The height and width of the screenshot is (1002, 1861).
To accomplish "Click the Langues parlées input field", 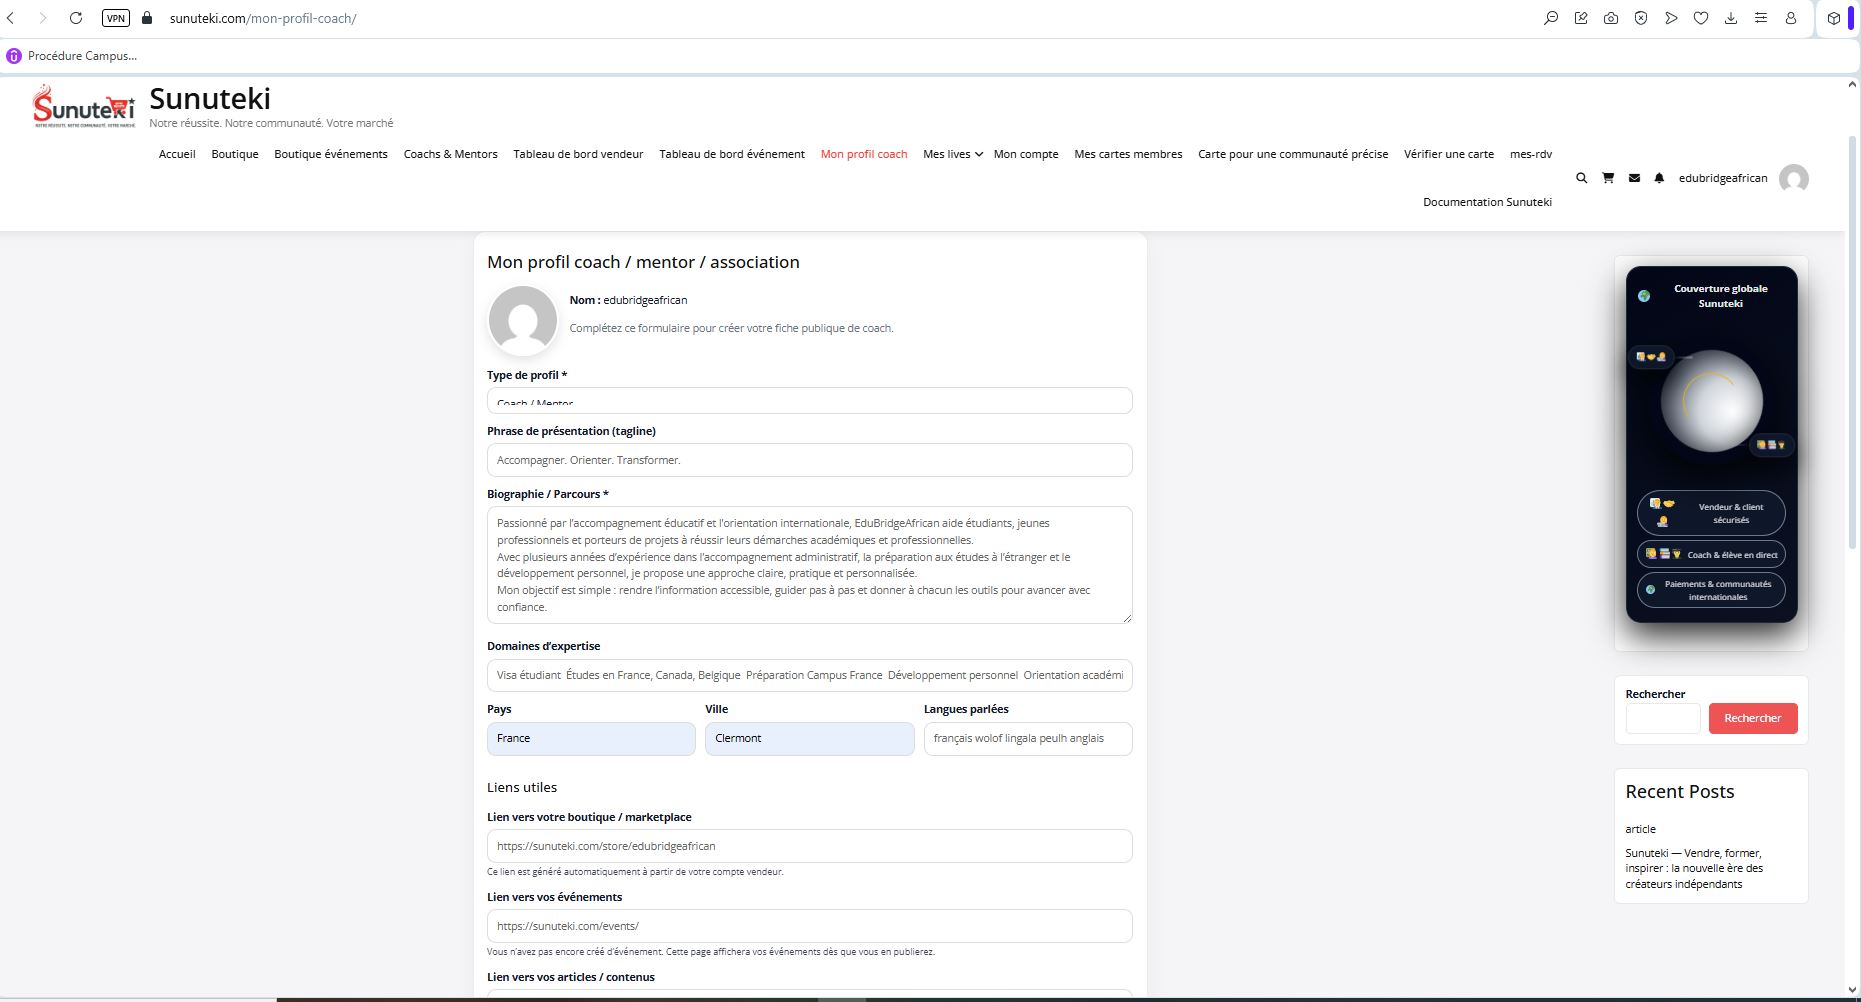I will pos(1027,739).
